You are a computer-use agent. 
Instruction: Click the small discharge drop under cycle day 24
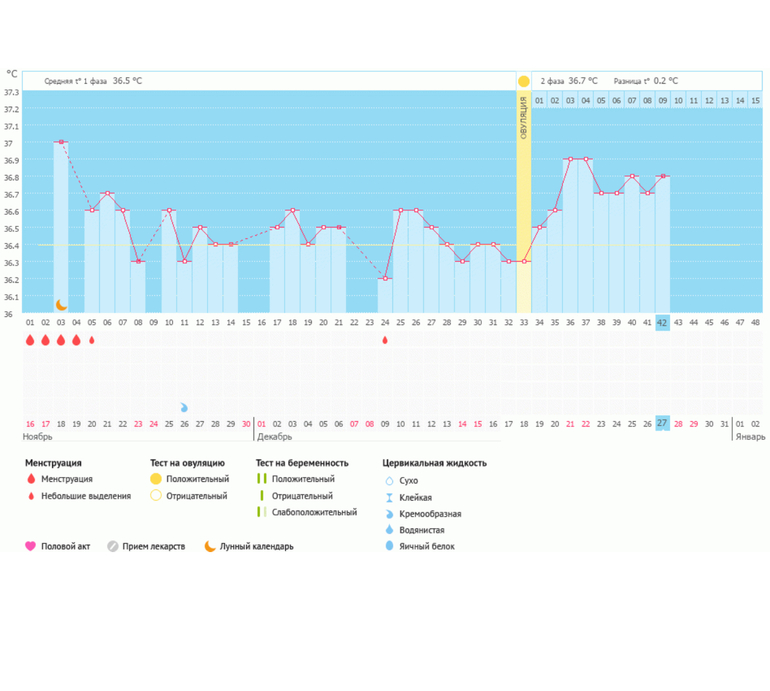click(x=385, y=341)
